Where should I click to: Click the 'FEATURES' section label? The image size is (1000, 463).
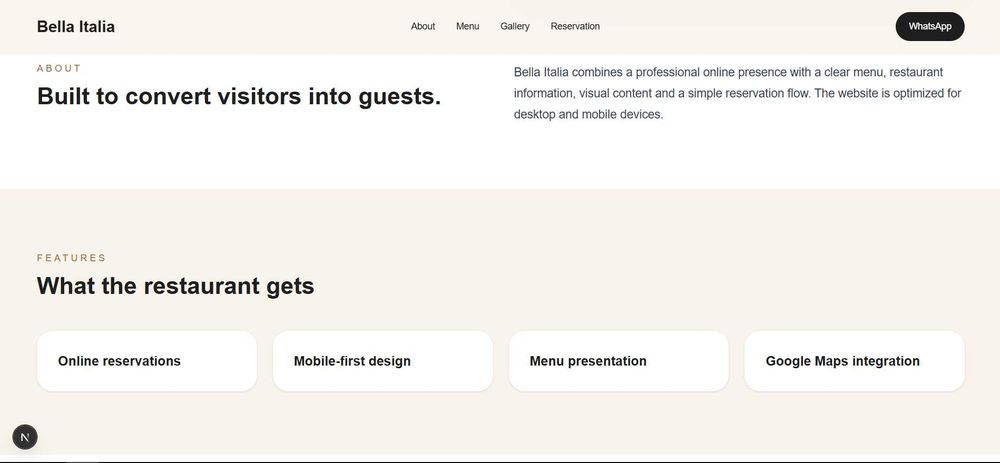pyautogui.click(x=71, y=258)
